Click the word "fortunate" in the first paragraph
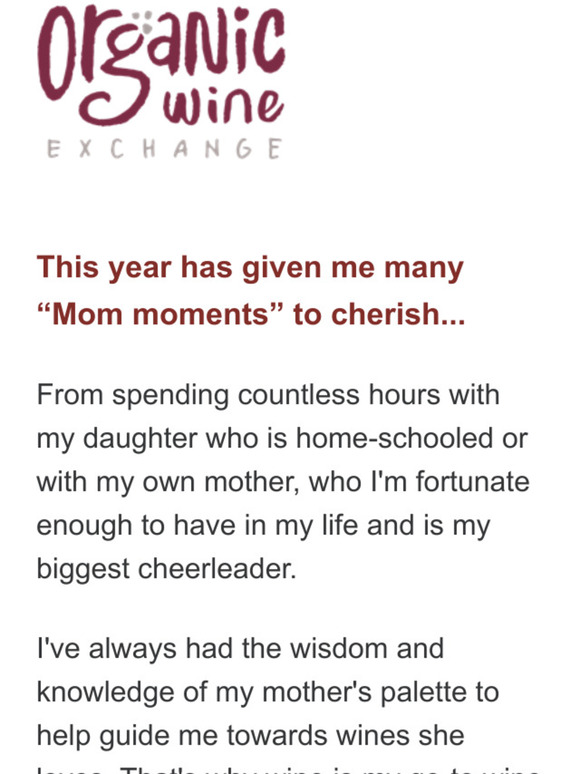Image resolution: width=580 pixels, height=774 pixels. click(x=472, y=482)
